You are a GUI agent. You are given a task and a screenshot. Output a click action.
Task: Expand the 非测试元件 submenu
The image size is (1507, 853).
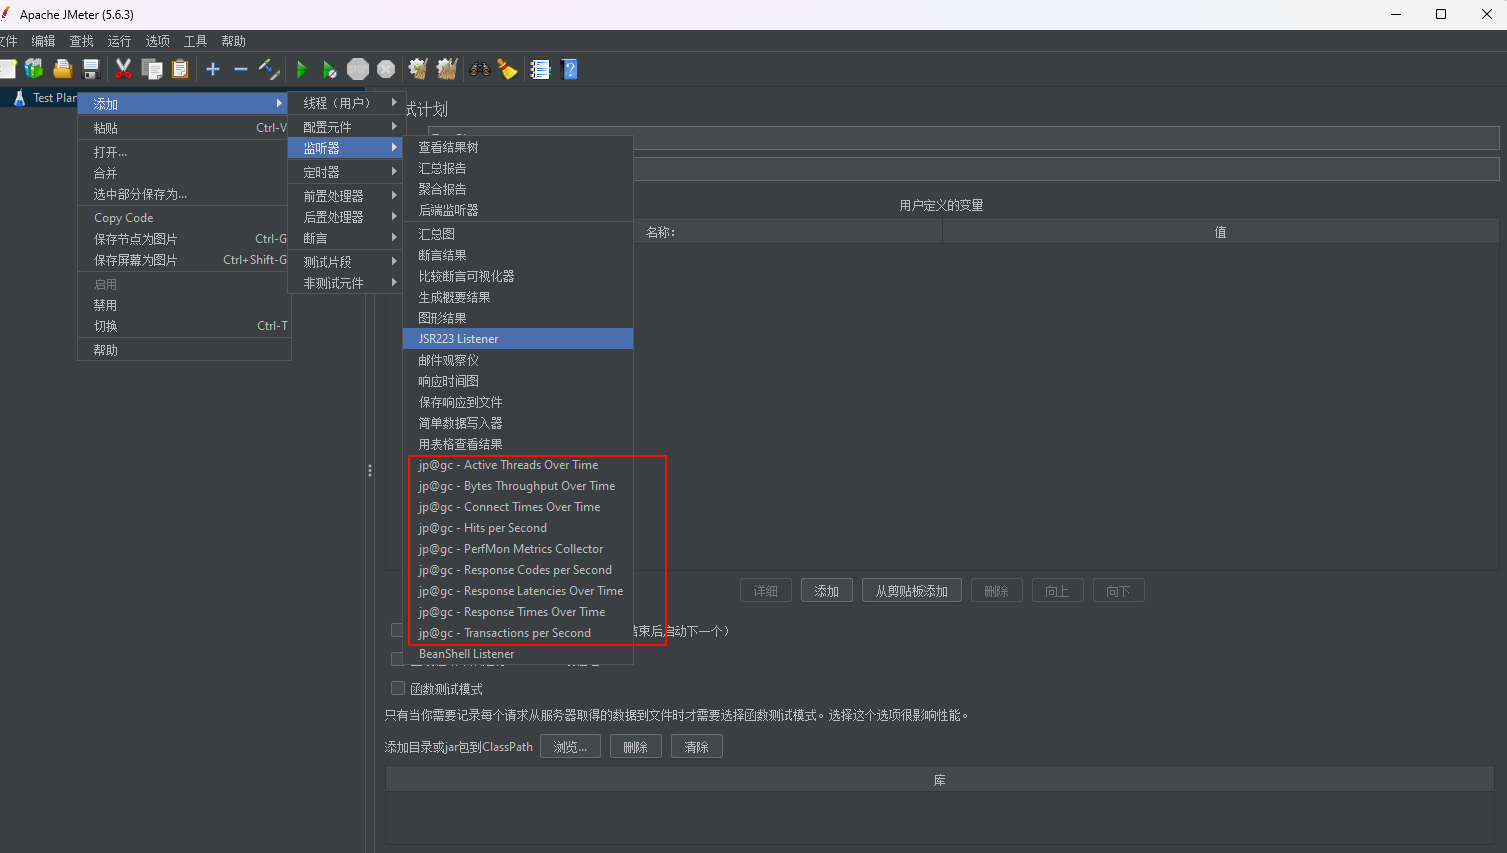click(x=347, y=283)
